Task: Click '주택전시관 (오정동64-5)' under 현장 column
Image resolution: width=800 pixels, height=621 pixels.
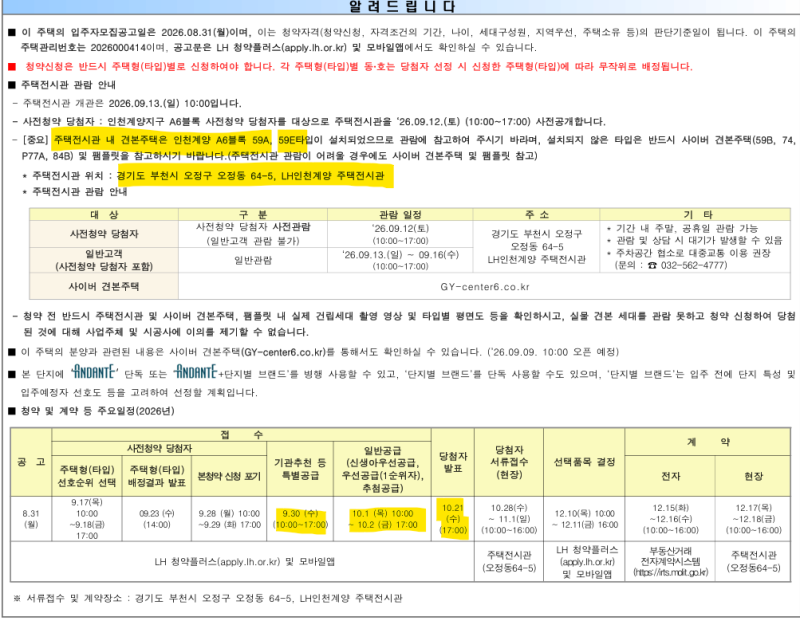Action: coord(753,561)
